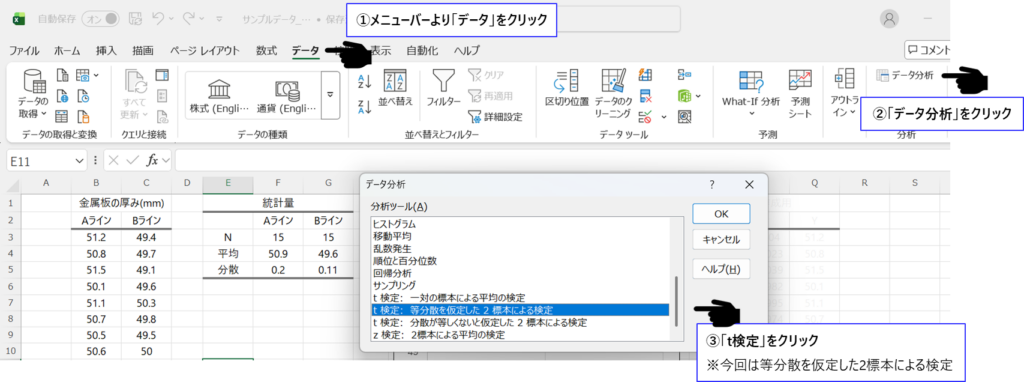Image resolution: width=1024 pixels, height=382 pixels.
Task: Open the ファイル tab
Action: tap(24, 50)
